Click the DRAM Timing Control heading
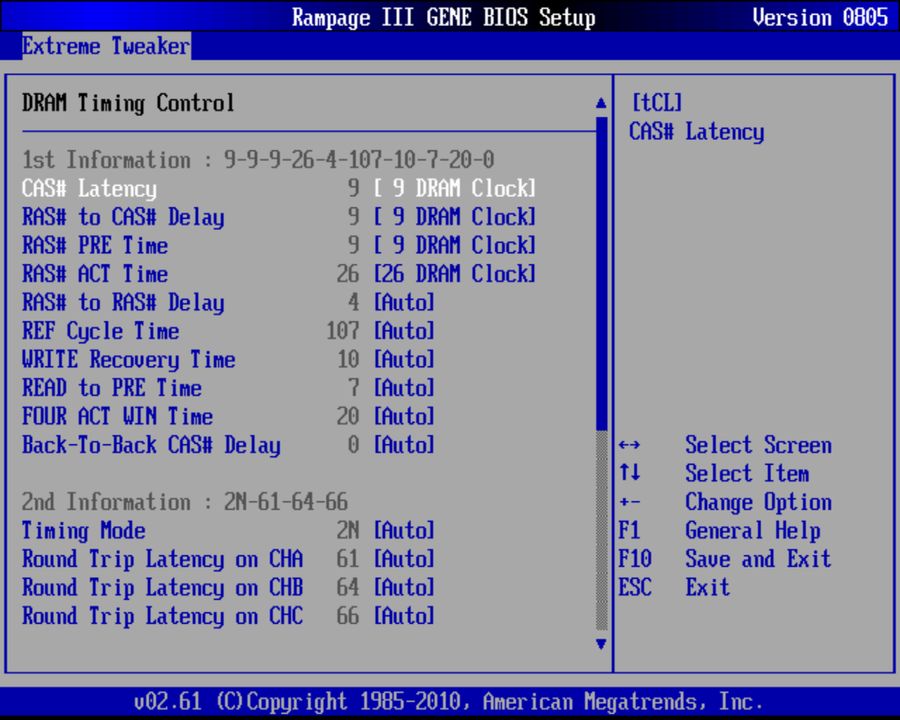 (x=128, y=103)
